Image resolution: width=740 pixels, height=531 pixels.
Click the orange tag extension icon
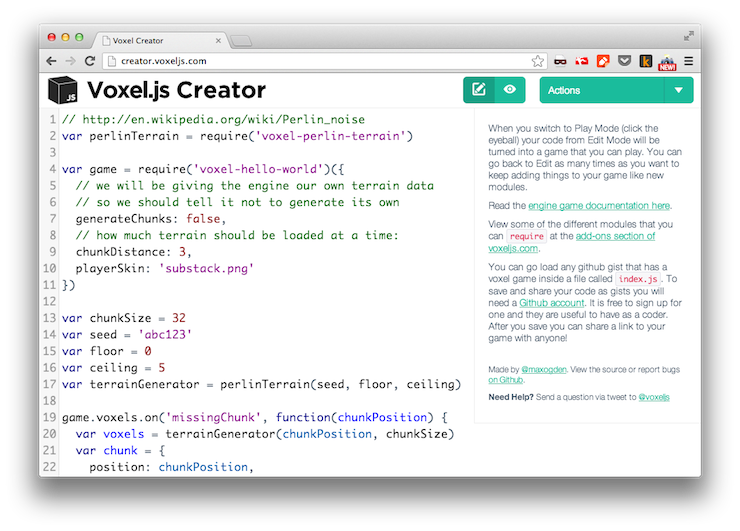click(603, 61)
